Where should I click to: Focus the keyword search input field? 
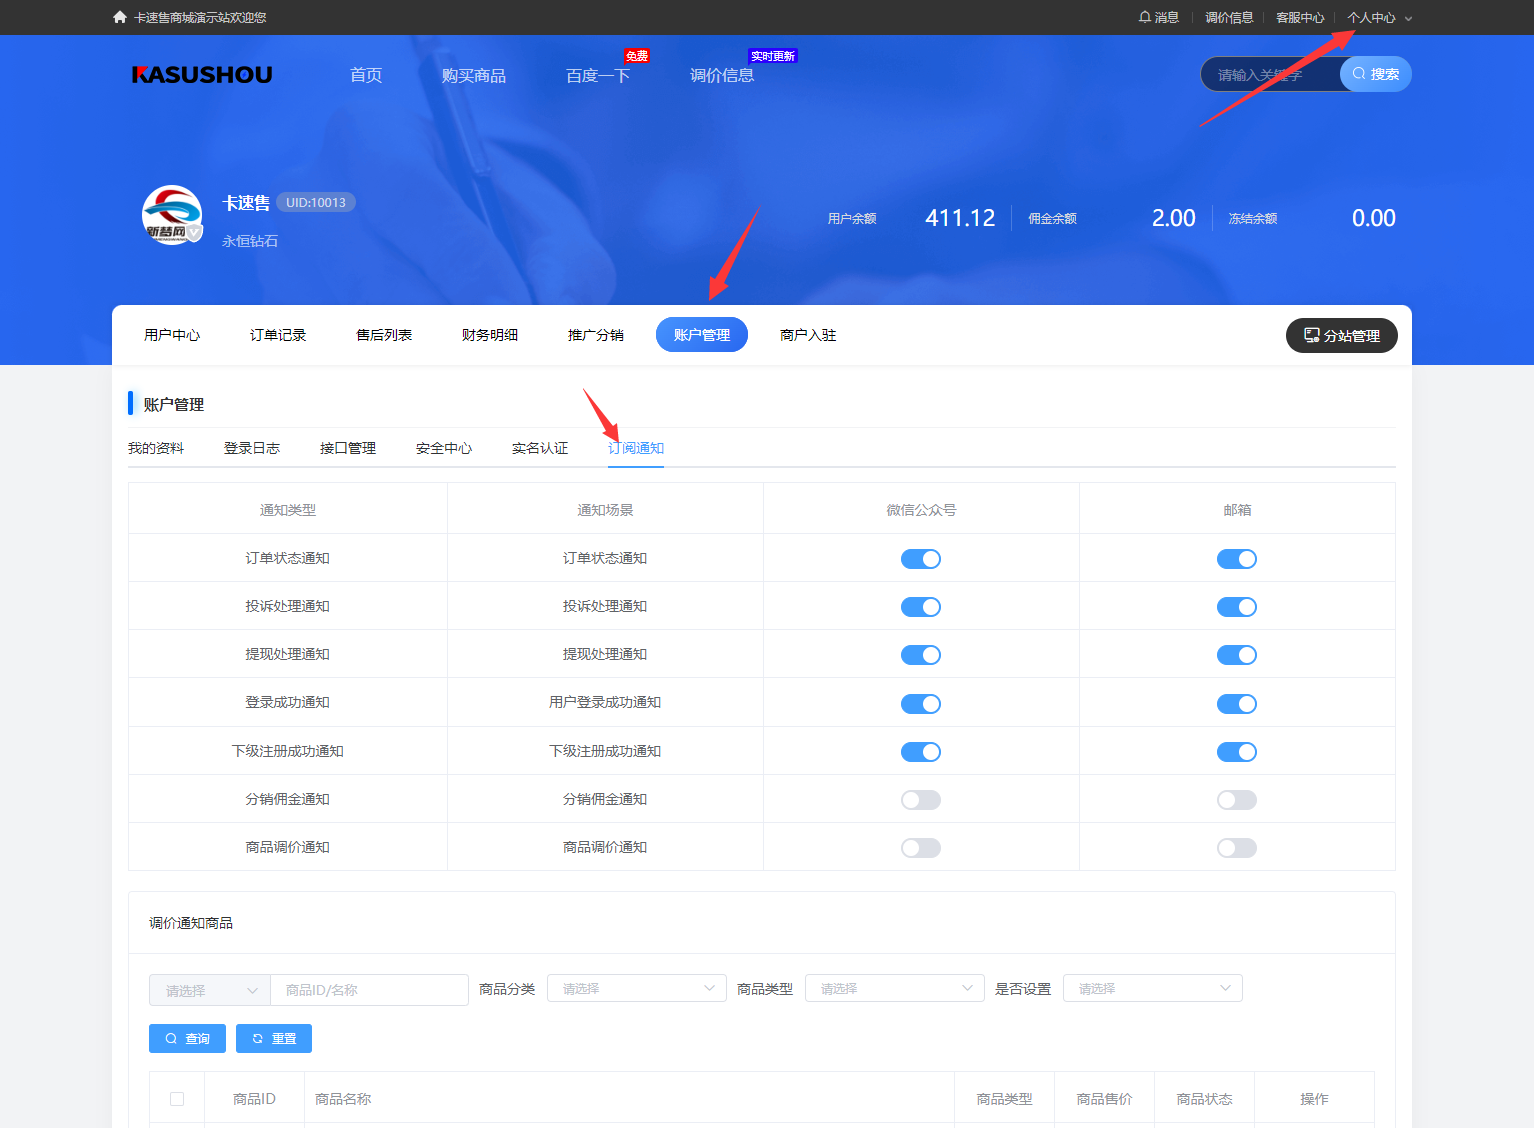click(1270, 74)
